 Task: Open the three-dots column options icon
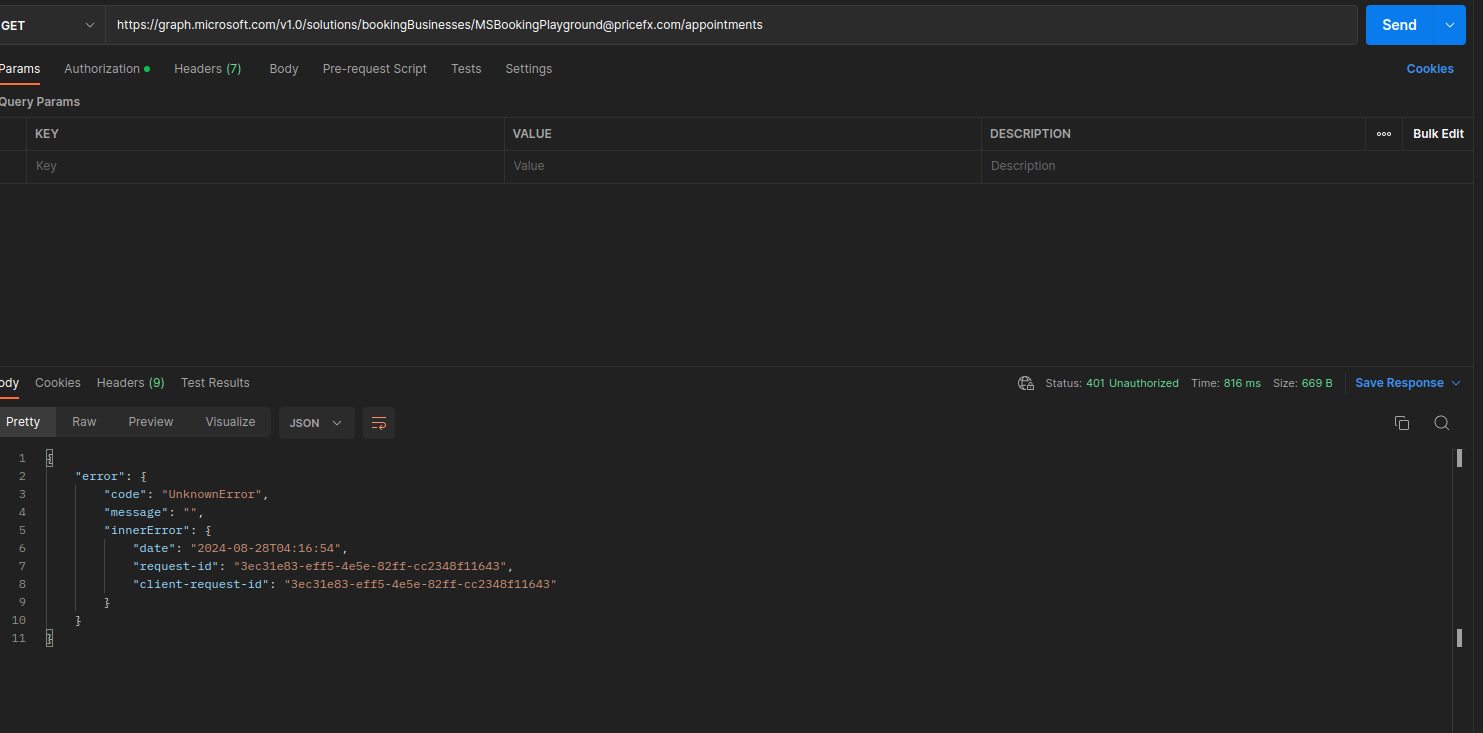coord(1383,134)
